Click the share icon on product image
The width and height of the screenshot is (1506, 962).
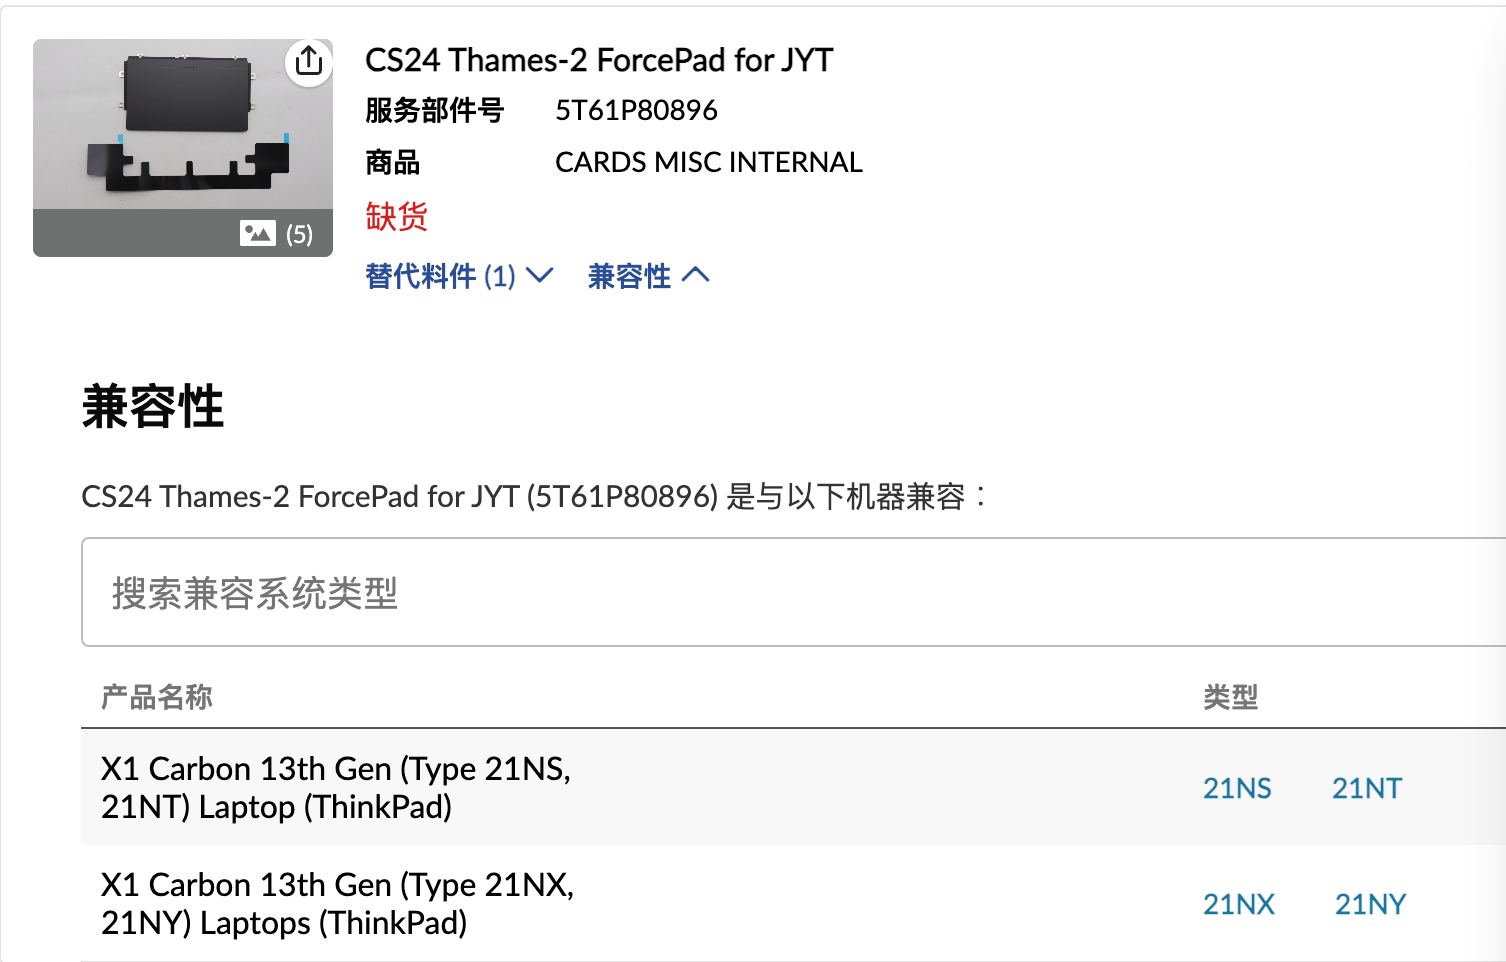coord(309,62)
